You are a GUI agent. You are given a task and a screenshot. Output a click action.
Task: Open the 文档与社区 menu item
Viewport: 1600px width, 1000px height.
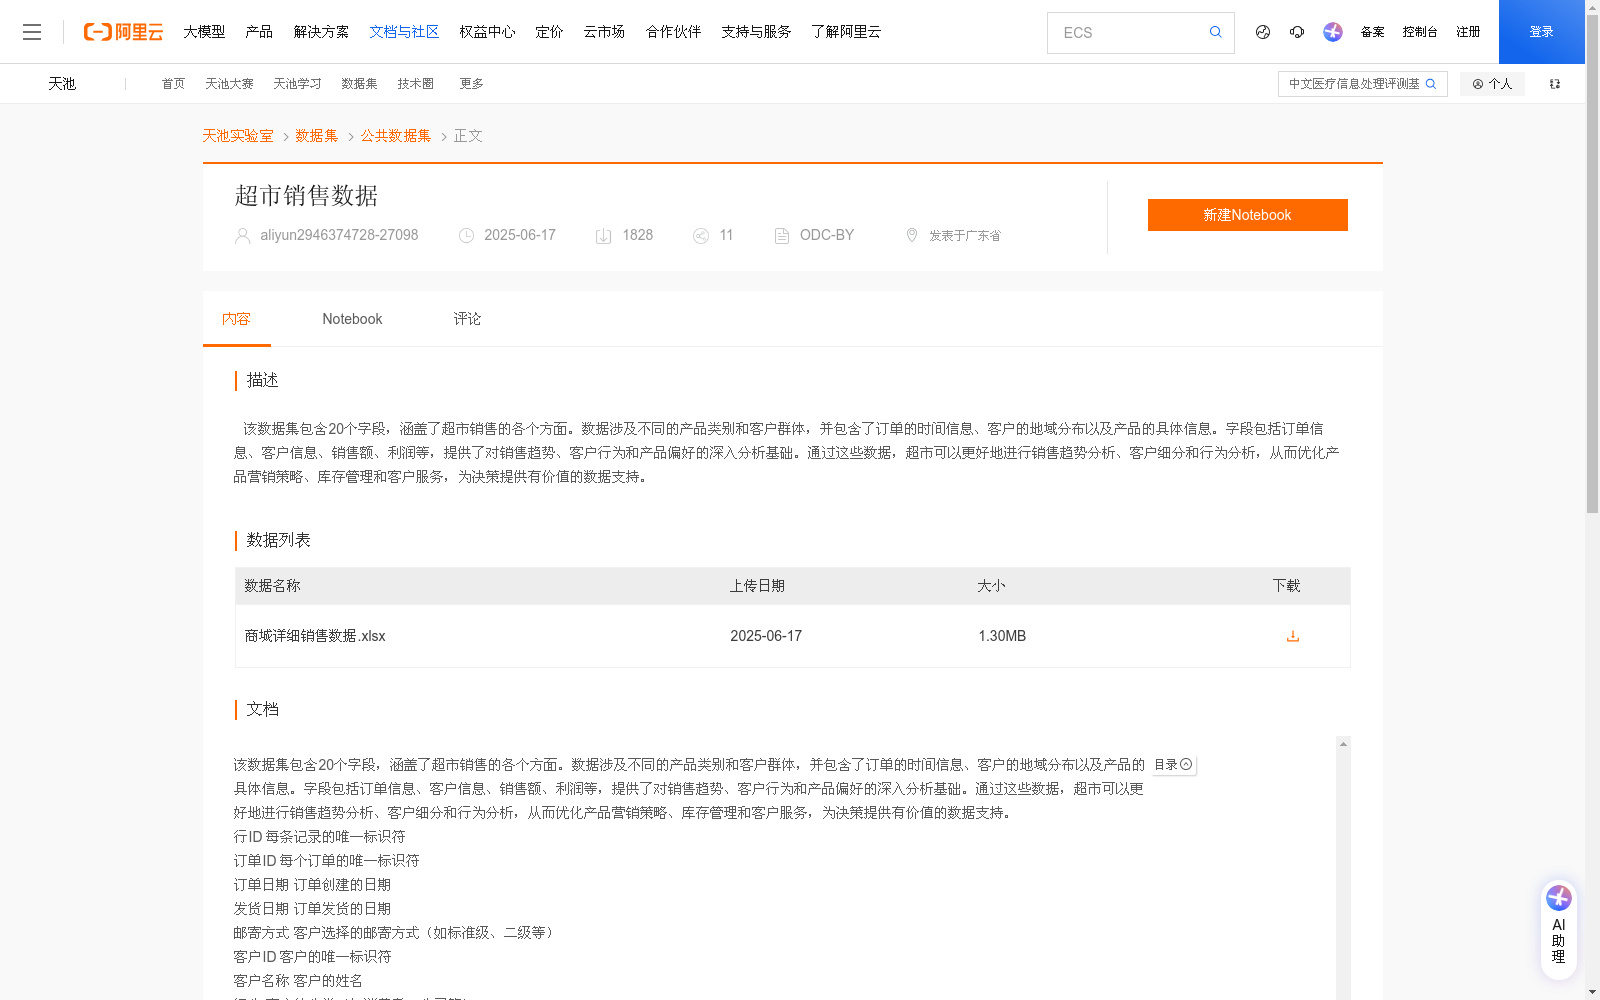(404, 31)
